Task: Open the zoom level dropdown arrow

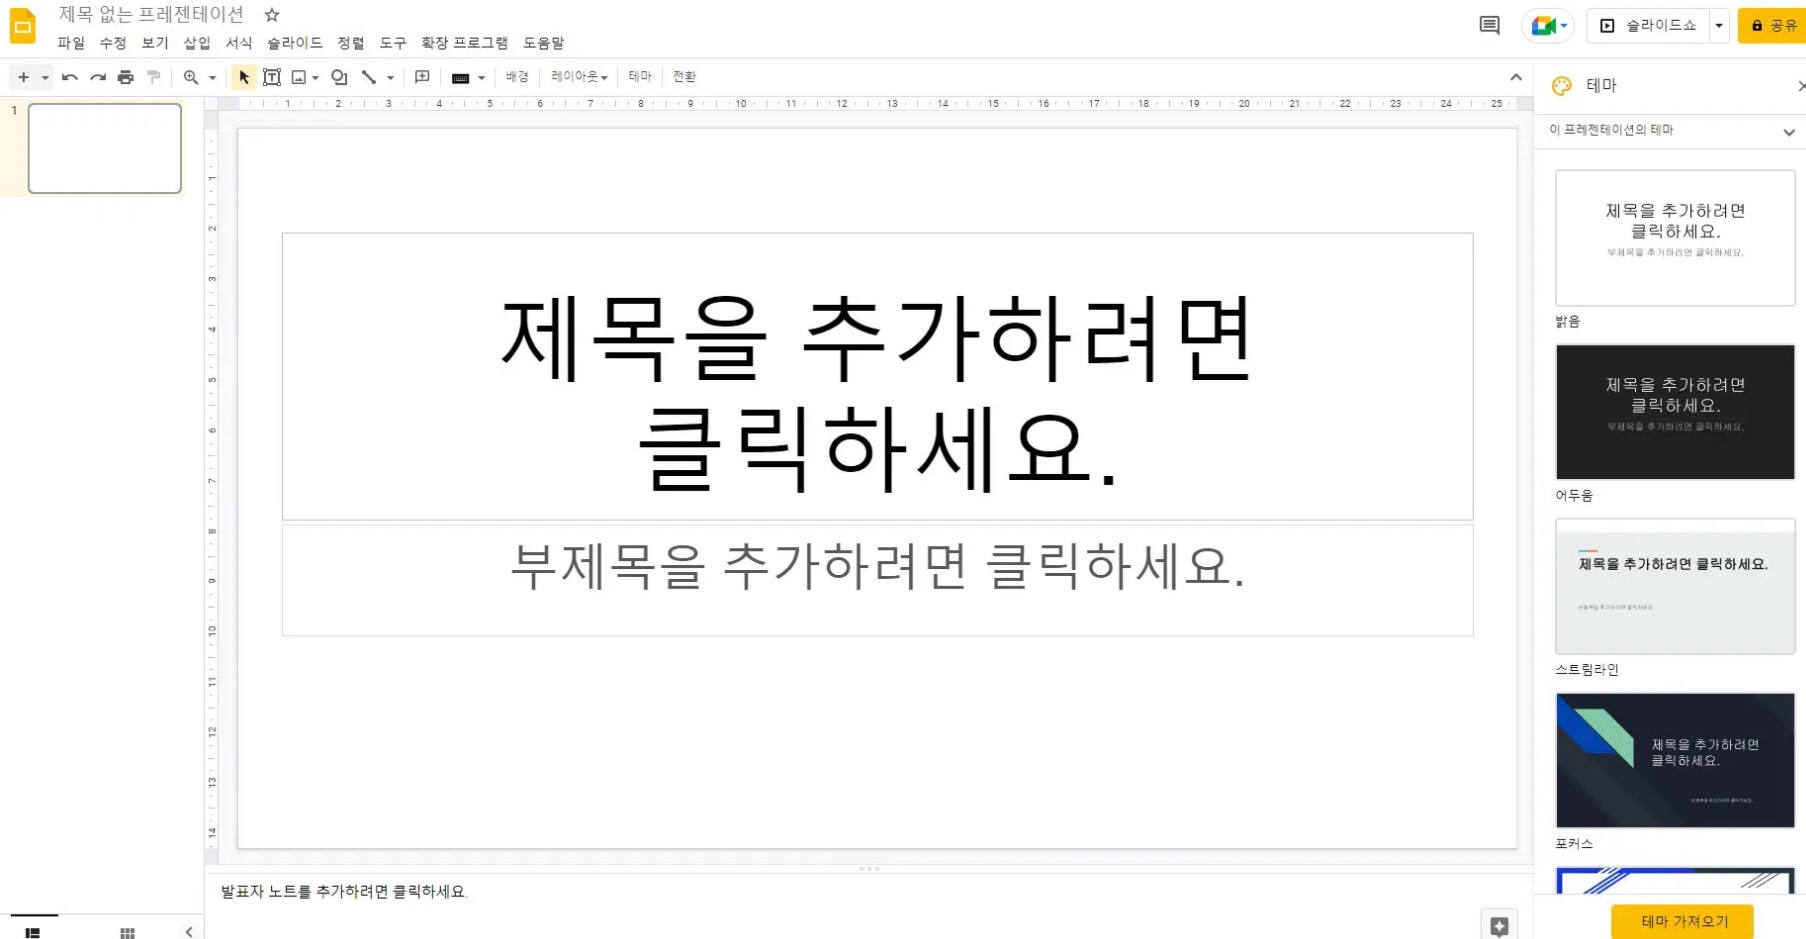Action: pos(212,77)
